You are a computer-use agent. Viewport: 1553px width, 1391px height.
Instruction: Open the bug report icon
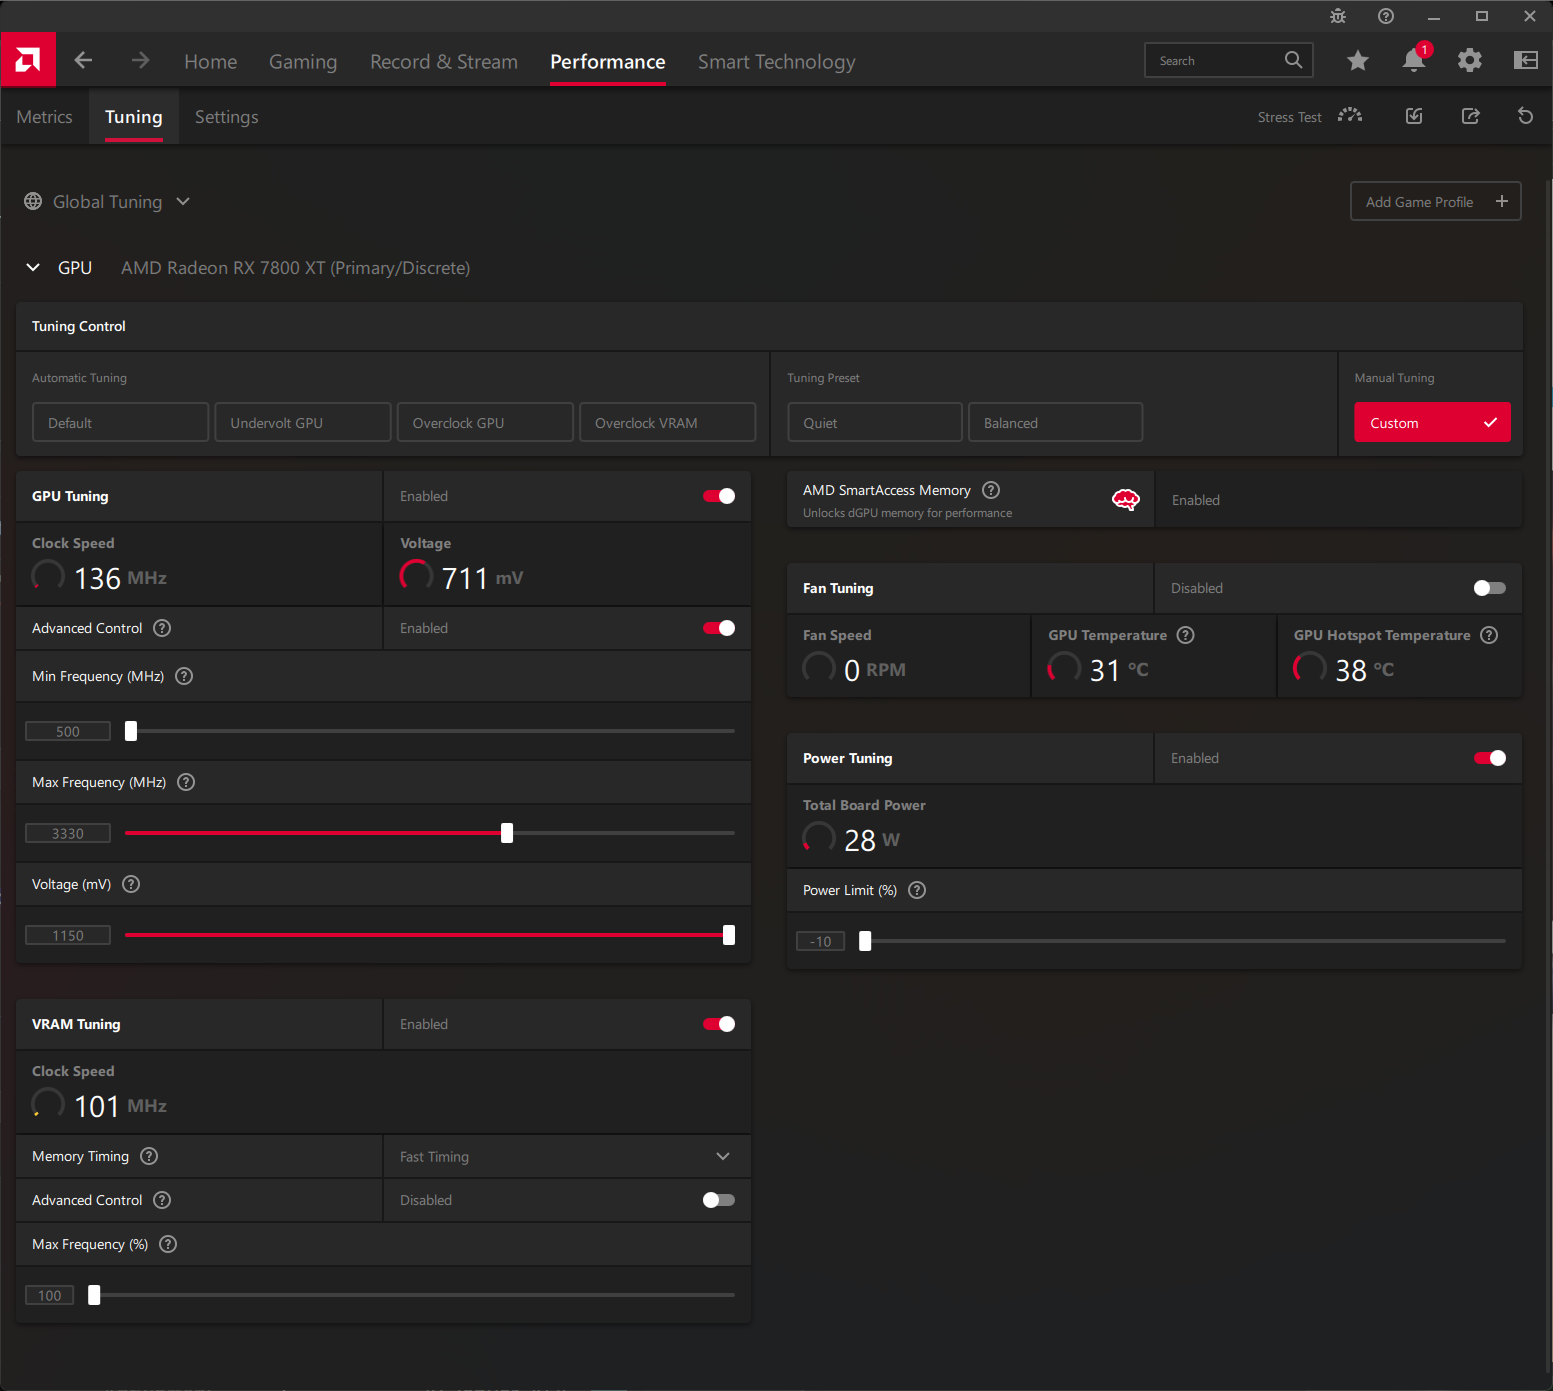pos(1338,16)
